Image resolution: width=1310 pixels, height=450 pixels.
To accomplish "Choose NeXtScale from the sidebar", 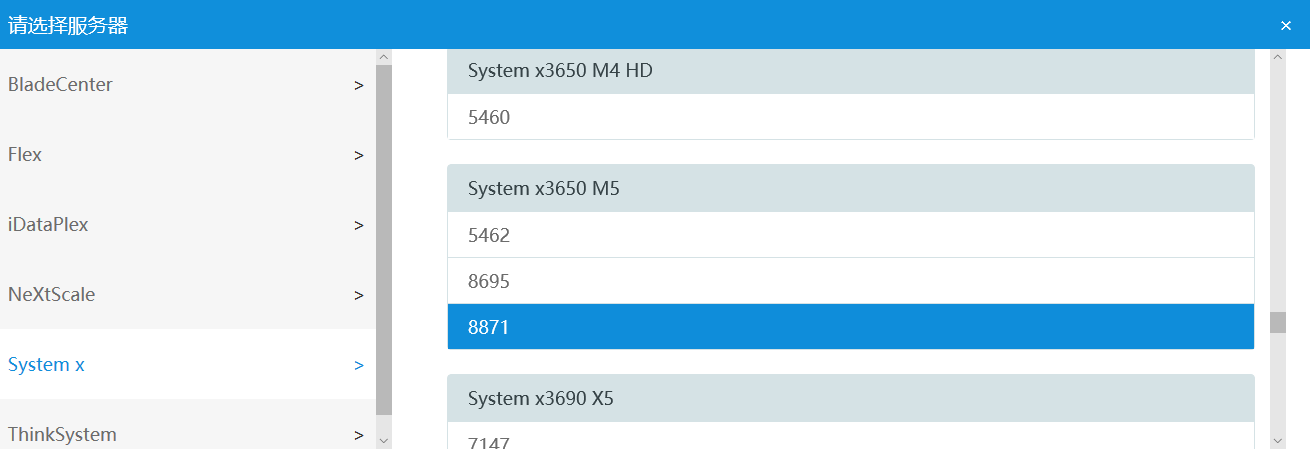I will click(51, 295).
